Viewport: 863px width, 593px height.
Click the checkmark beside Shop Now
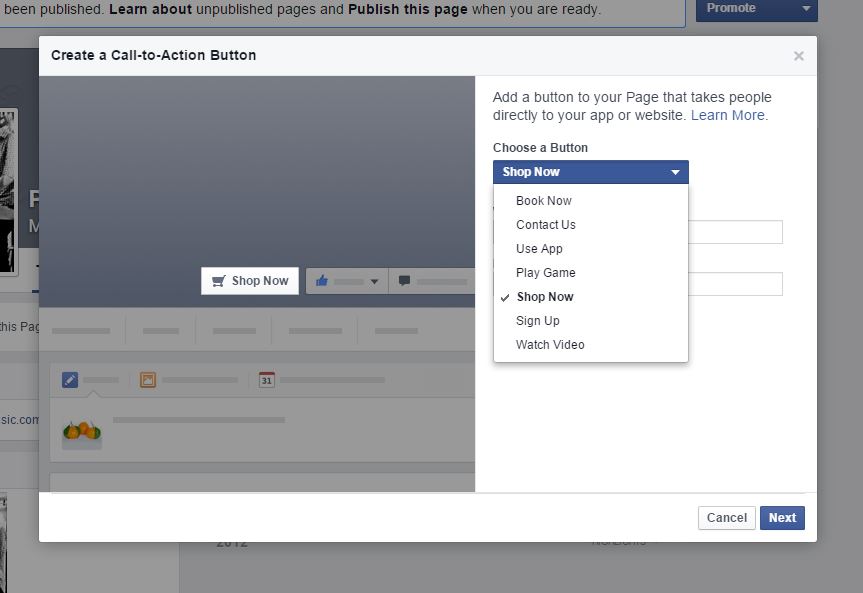click(x=505, y=298)
